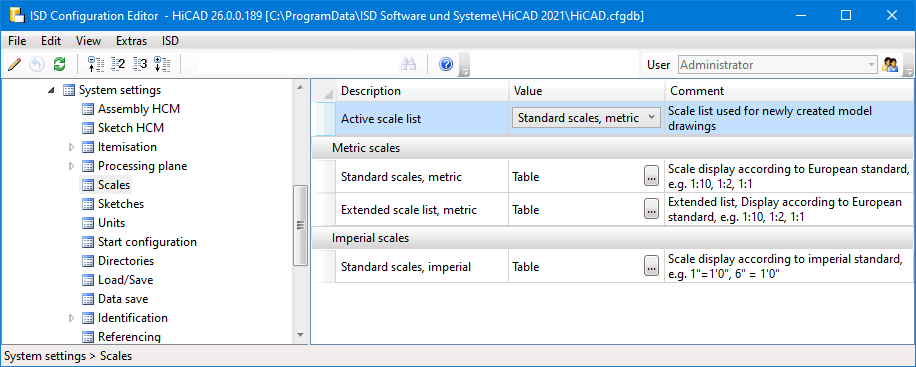Open help via blue question mark icon
This screenshot has height=367, width=916.
446,64
